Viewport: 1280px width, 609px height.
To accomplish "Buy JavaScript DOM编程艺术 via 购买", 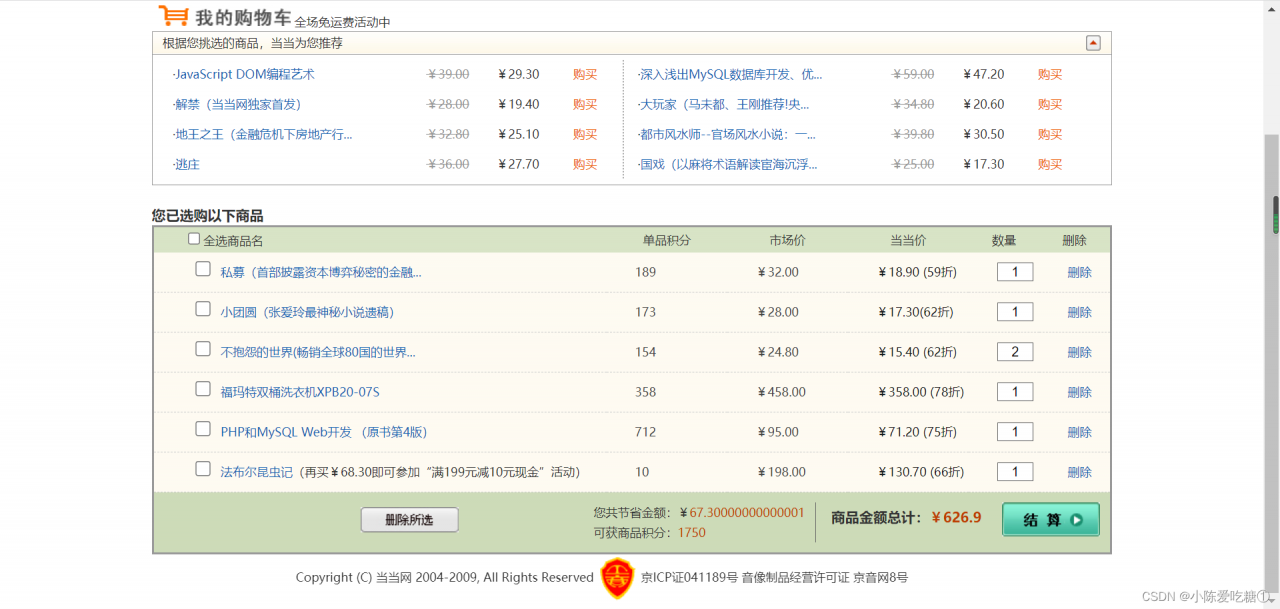I will click(585, 74).
